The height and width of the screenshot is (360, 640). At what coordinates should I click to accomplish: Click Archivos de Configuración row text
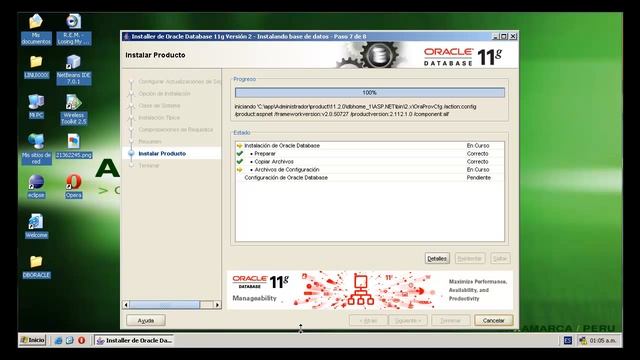287,169
